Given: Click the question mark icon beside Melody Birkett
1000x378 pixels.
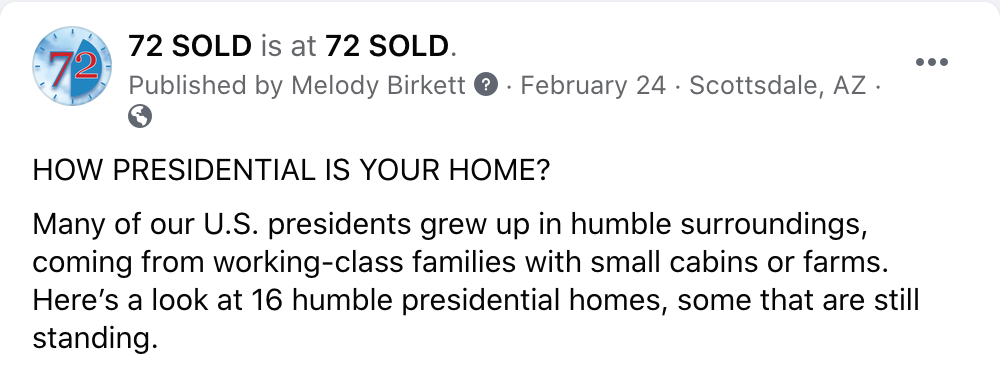Looking at the screenshot, I should [486, 85].
